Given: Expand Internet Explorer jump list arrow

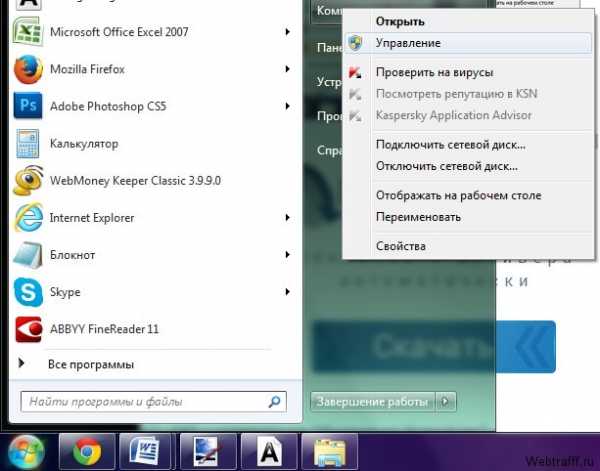Looking at the screenshot, I should click(287, 217).
